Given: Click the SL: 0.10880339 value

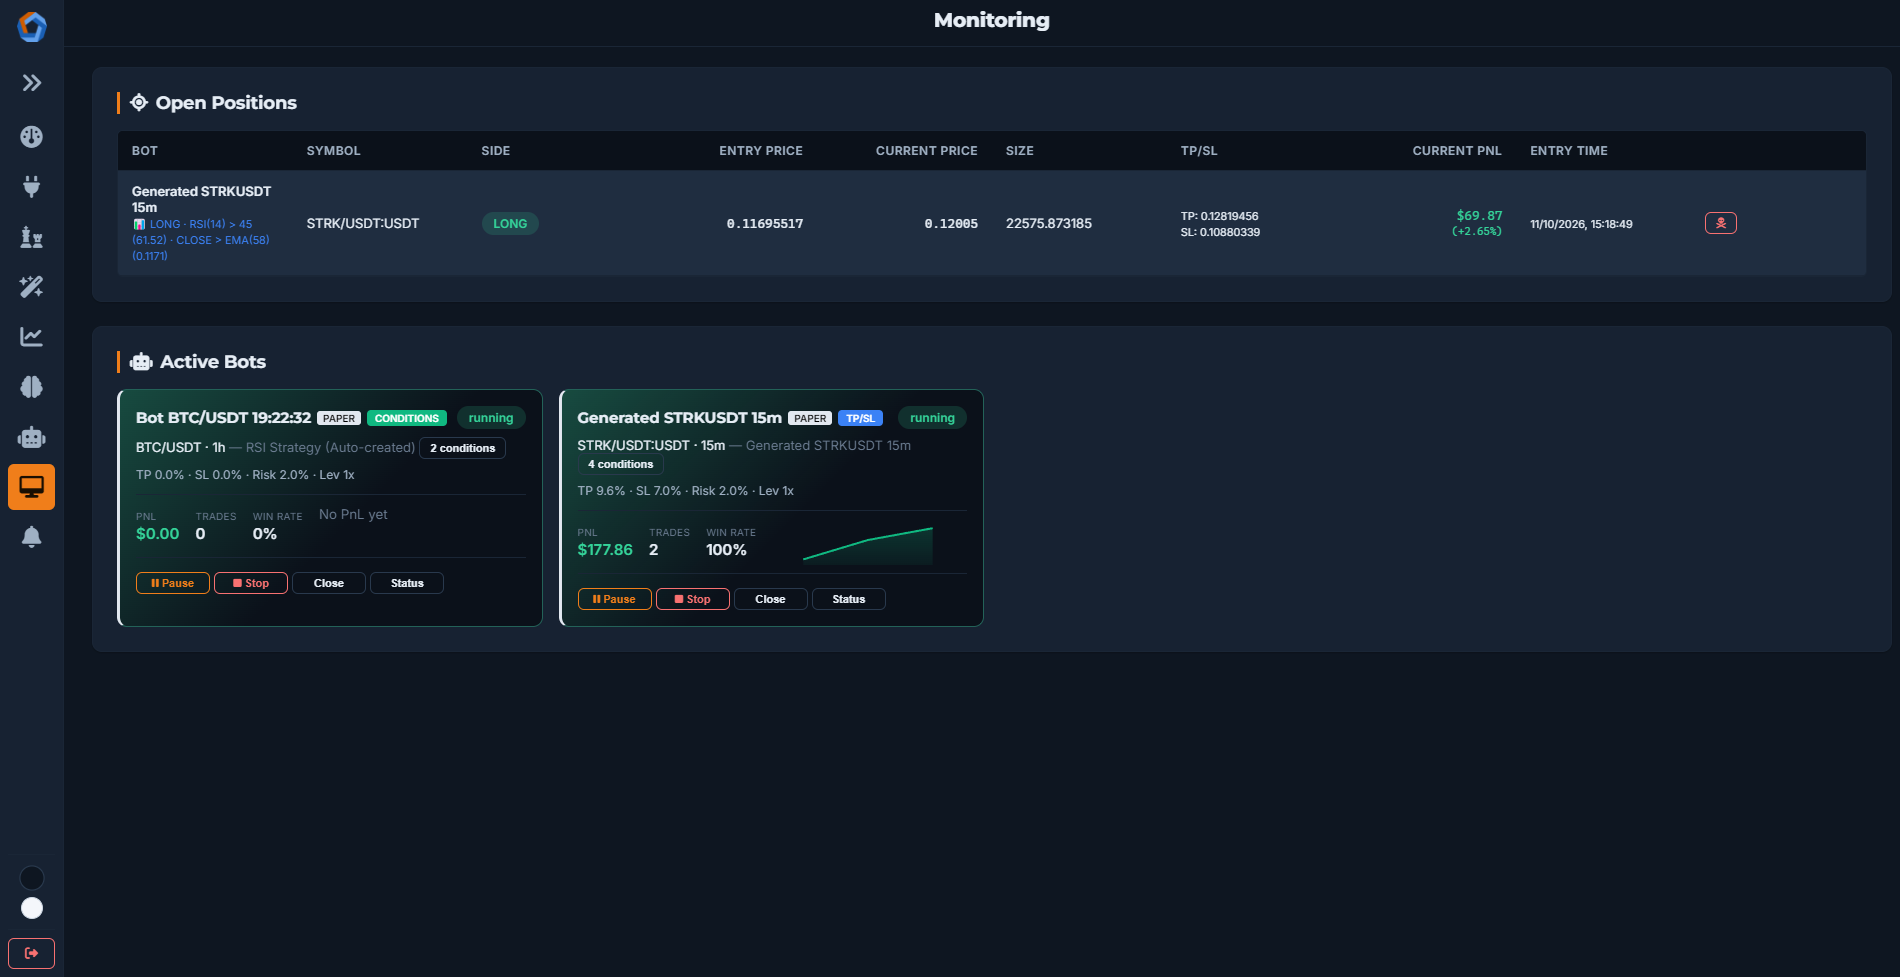Looking at the screenshot, I should point(1220,232).
